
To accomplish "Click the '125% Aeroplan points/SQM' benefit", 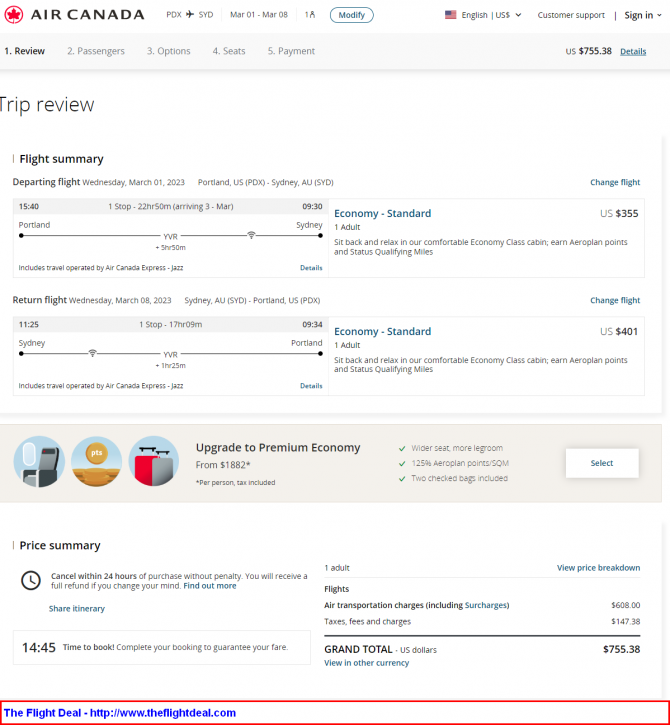I will point(460,463).
